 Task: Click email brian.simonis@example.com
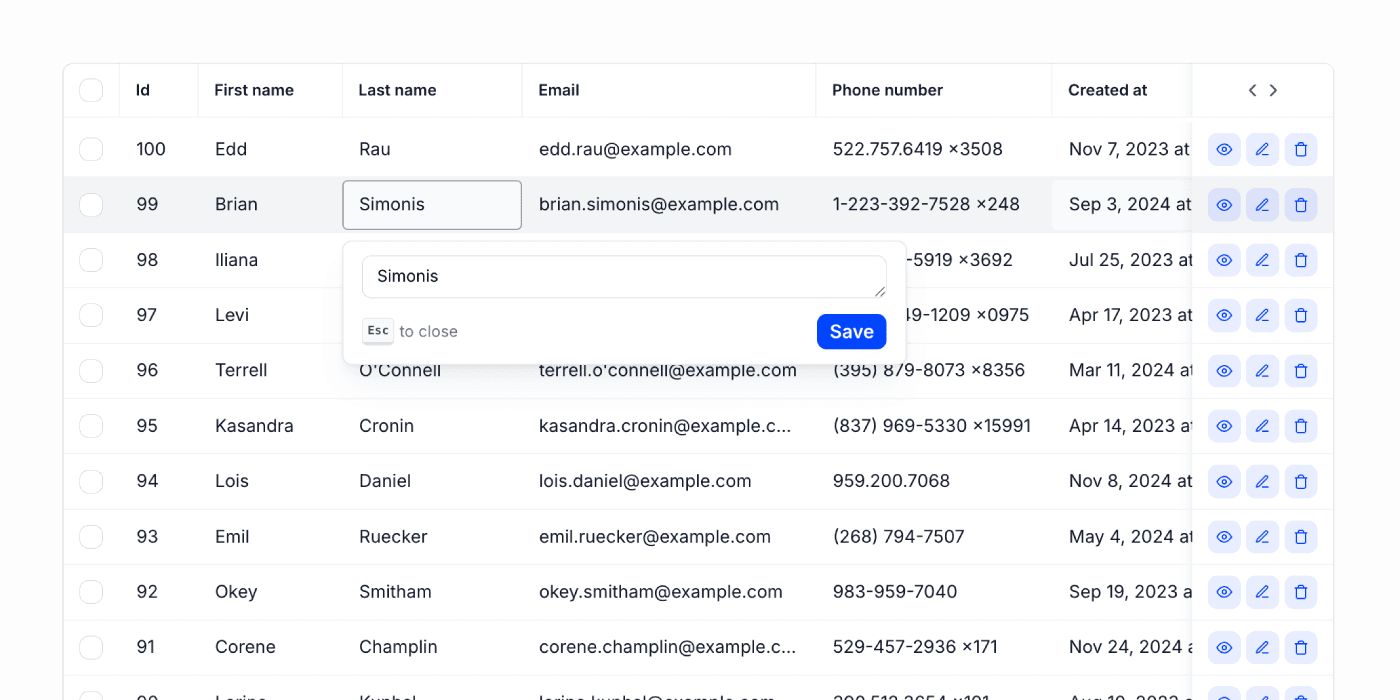[659, 205]
